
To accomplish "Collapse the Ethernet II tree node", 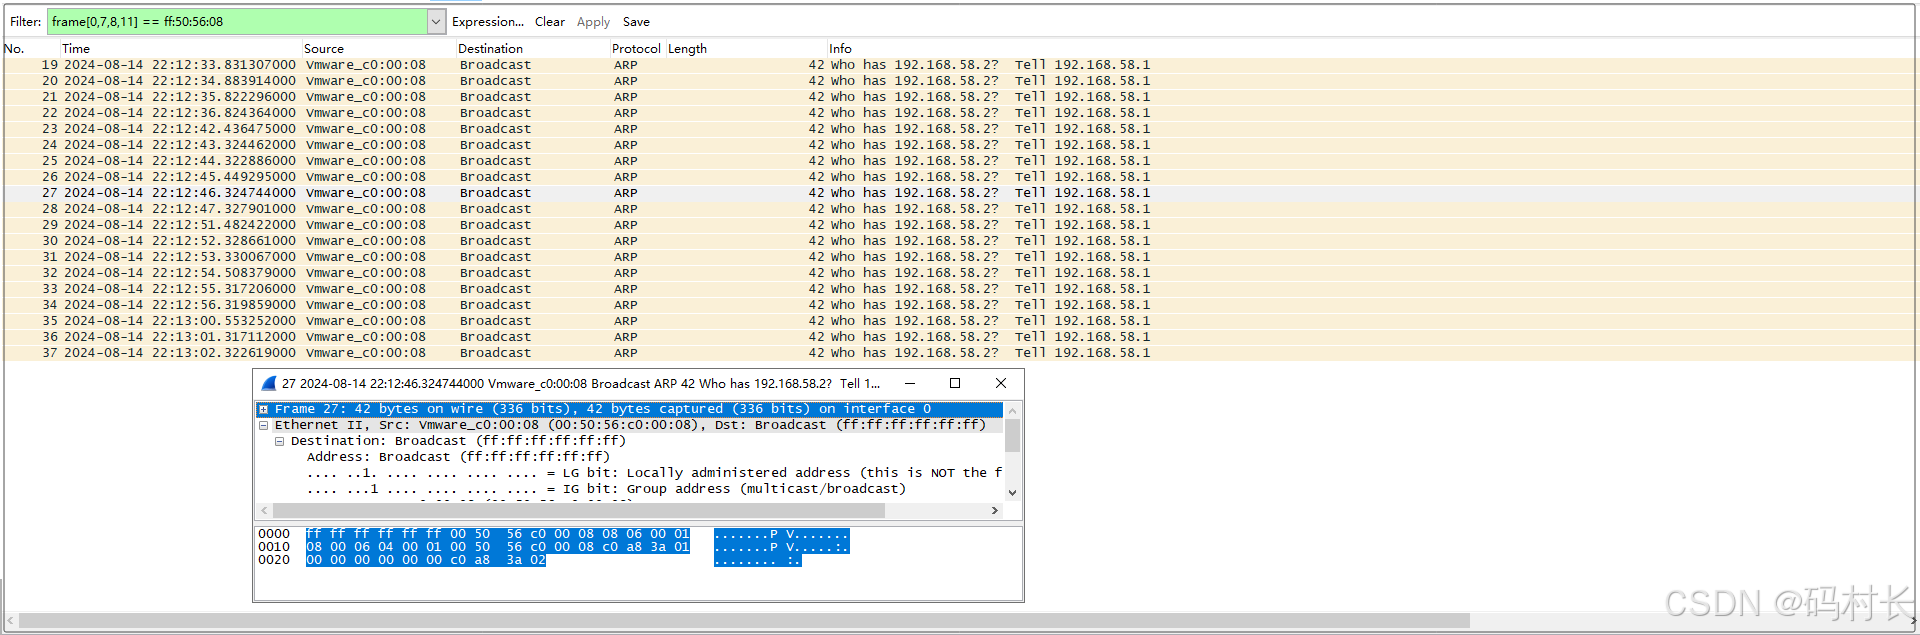I will pos(263,425).
